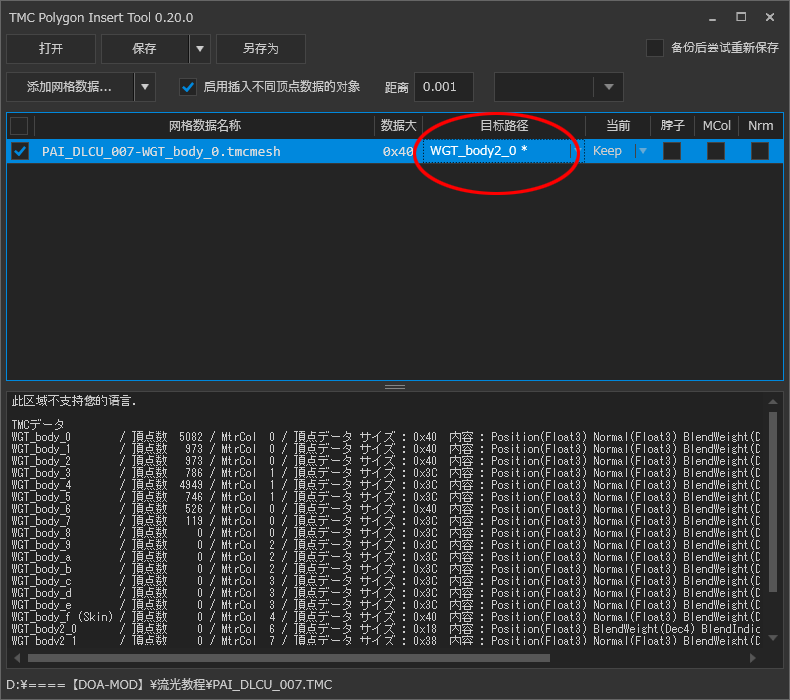Click the 添加网格数据... button

click(x=70, y=87)
